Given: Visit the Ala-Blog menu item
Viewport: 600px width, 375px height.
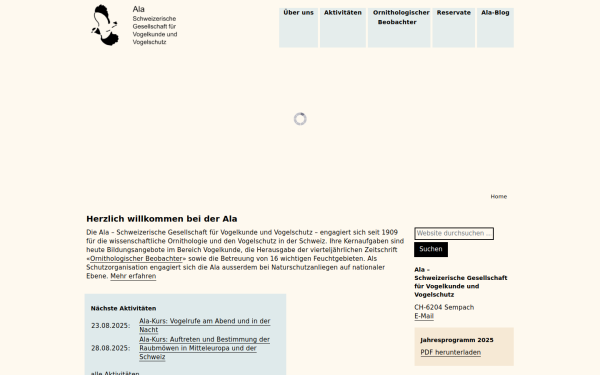Looking at the screenshot, I should click(495, 28).
